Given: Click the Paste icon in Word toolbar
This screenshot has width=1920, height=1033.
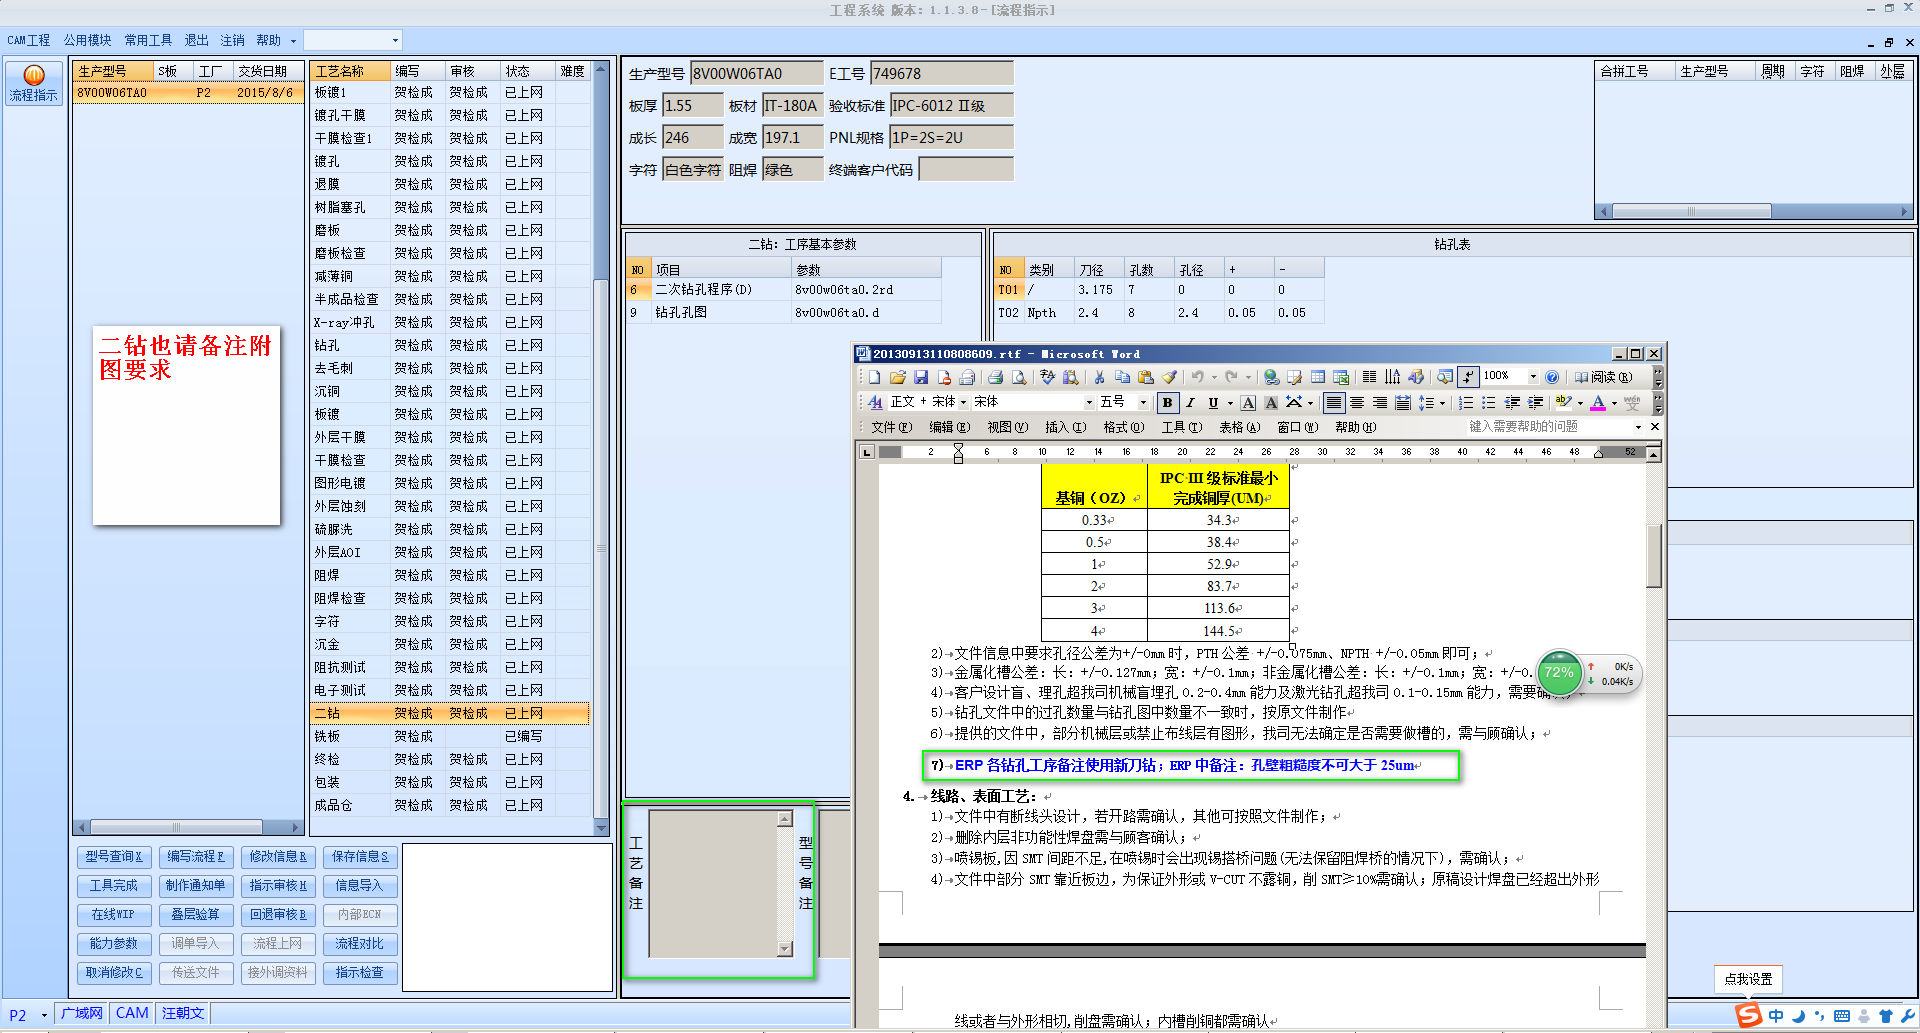Looking at the screenshot, I should (x=1145, y=377).
